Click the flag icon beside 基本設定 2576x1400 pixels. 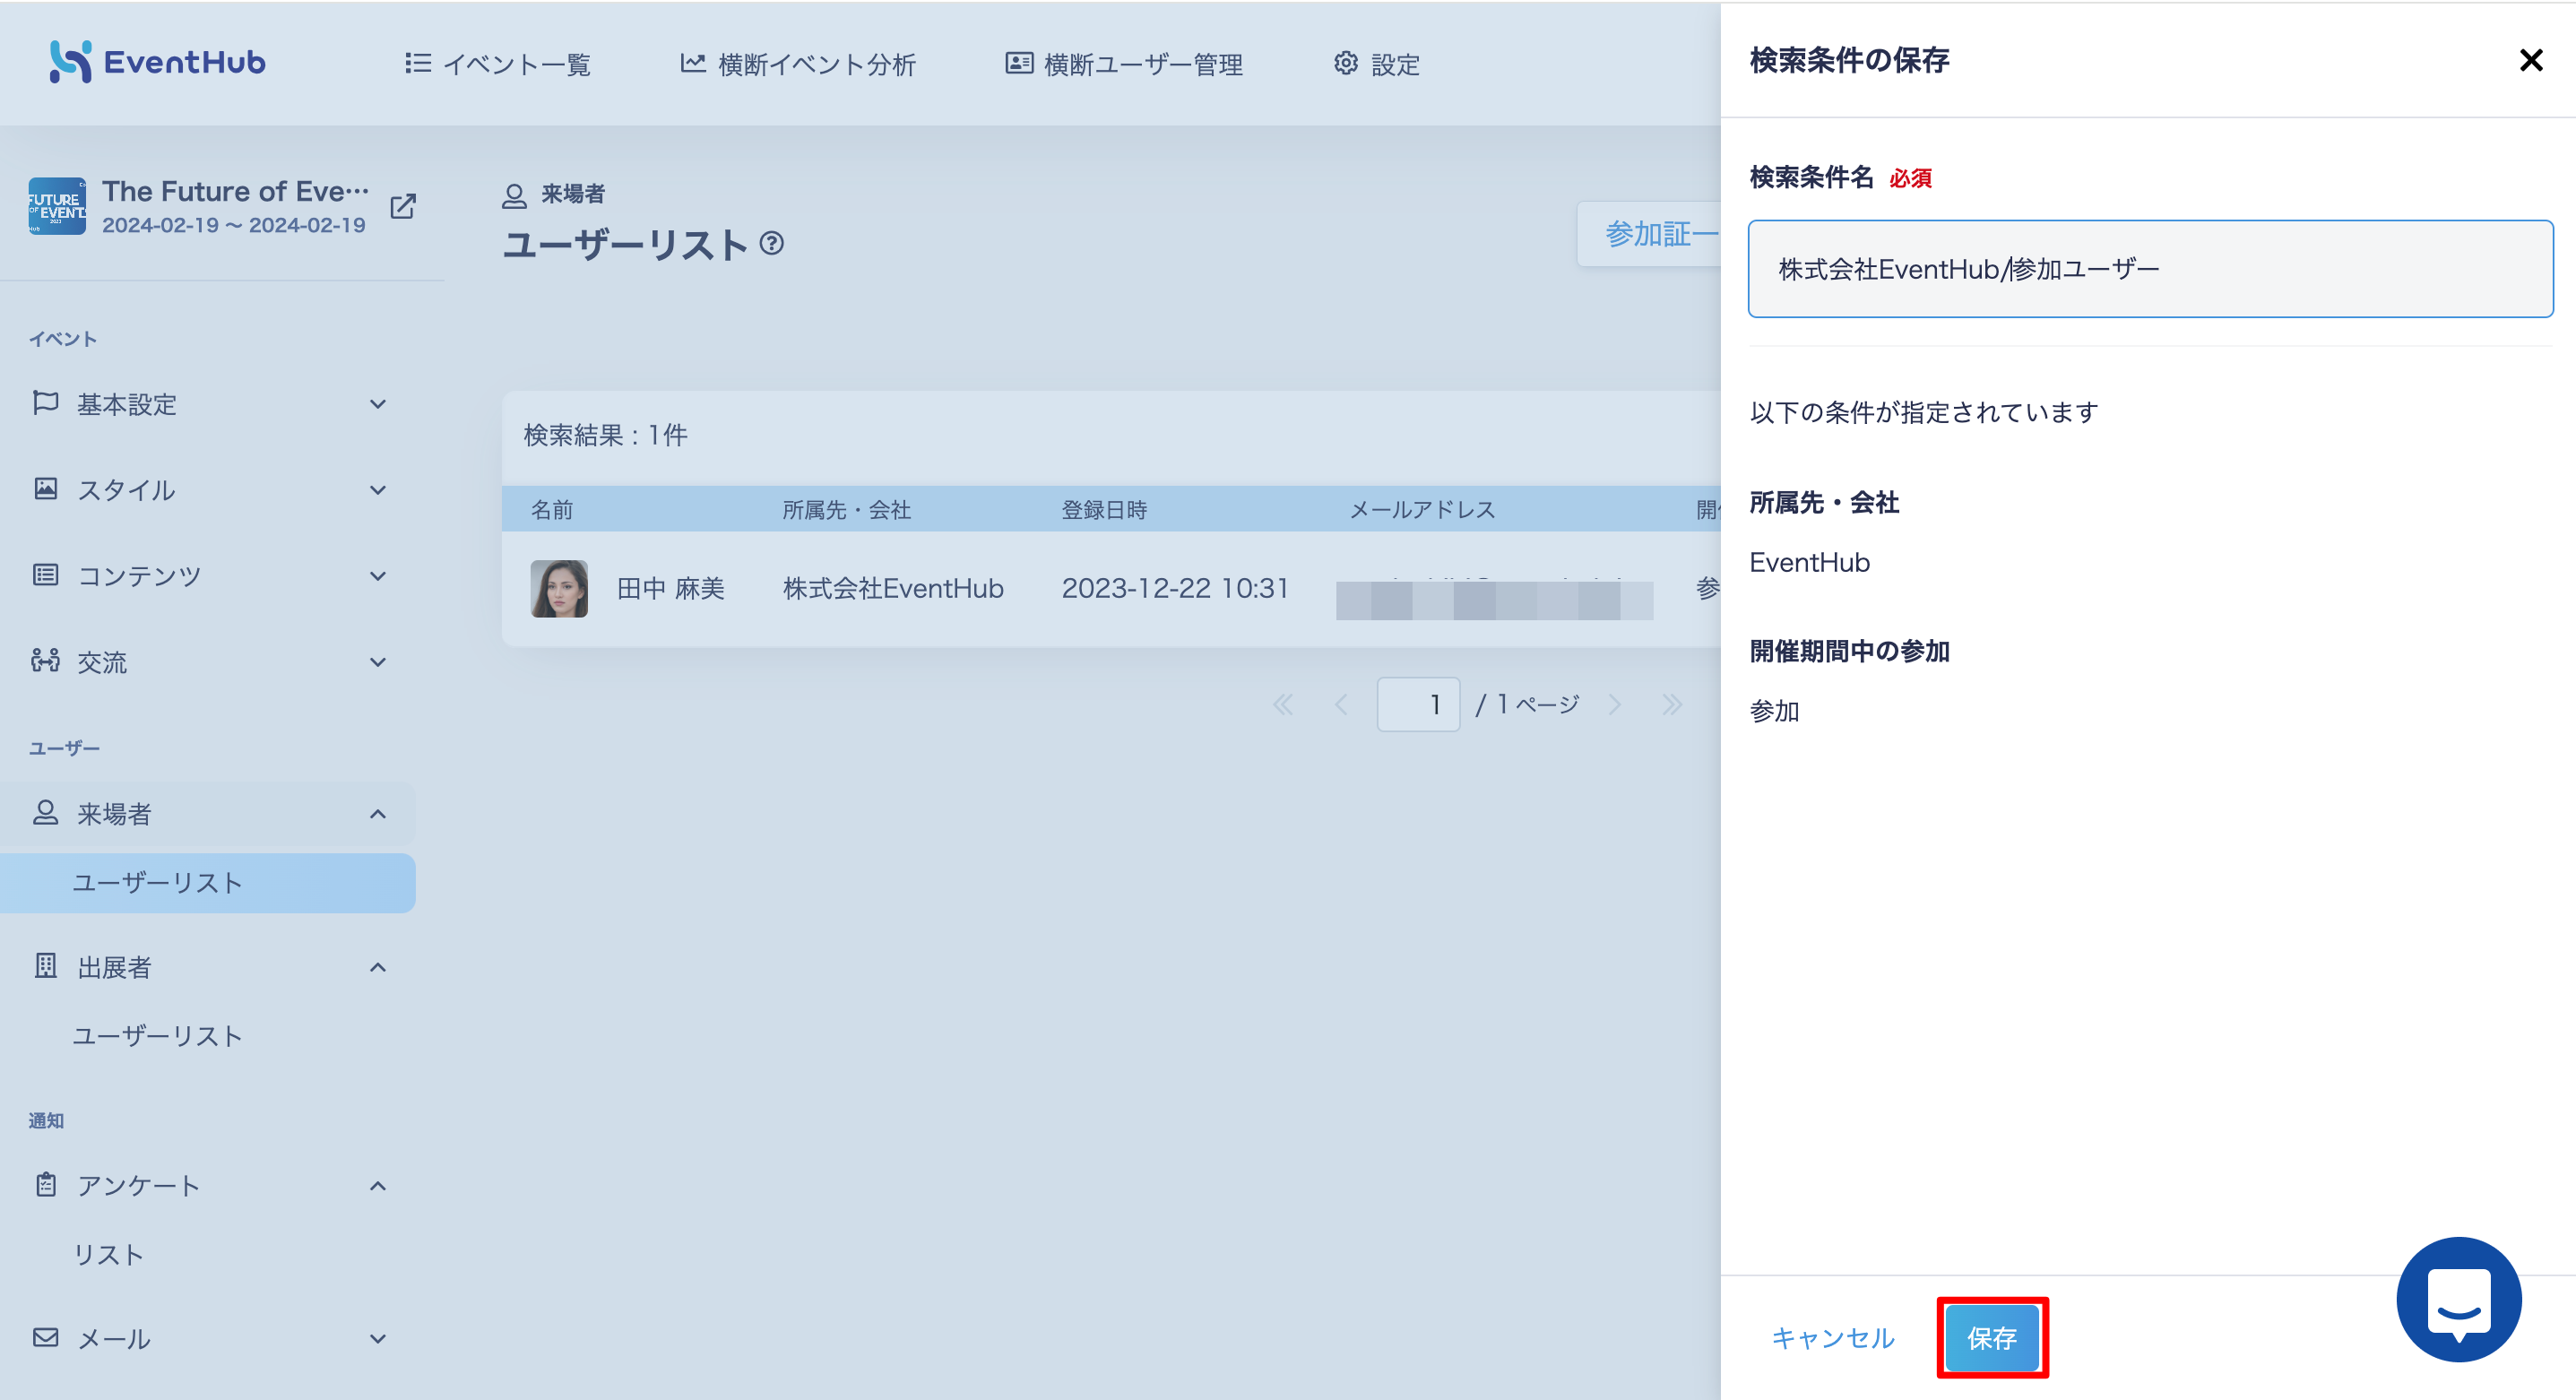point(46,403)
